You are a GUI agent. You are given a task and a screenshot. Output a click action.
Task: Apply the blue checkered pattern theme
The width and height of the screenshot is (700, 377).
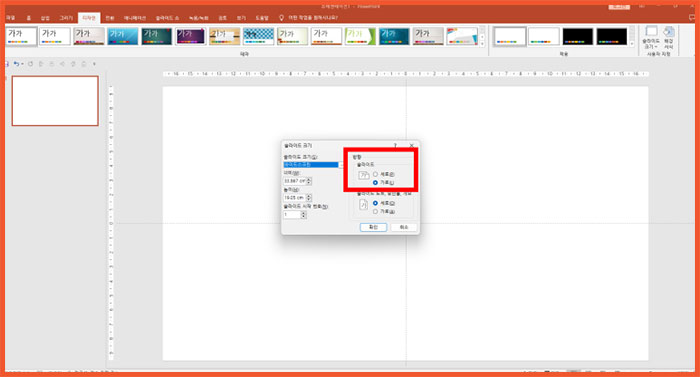click(258, 36)
